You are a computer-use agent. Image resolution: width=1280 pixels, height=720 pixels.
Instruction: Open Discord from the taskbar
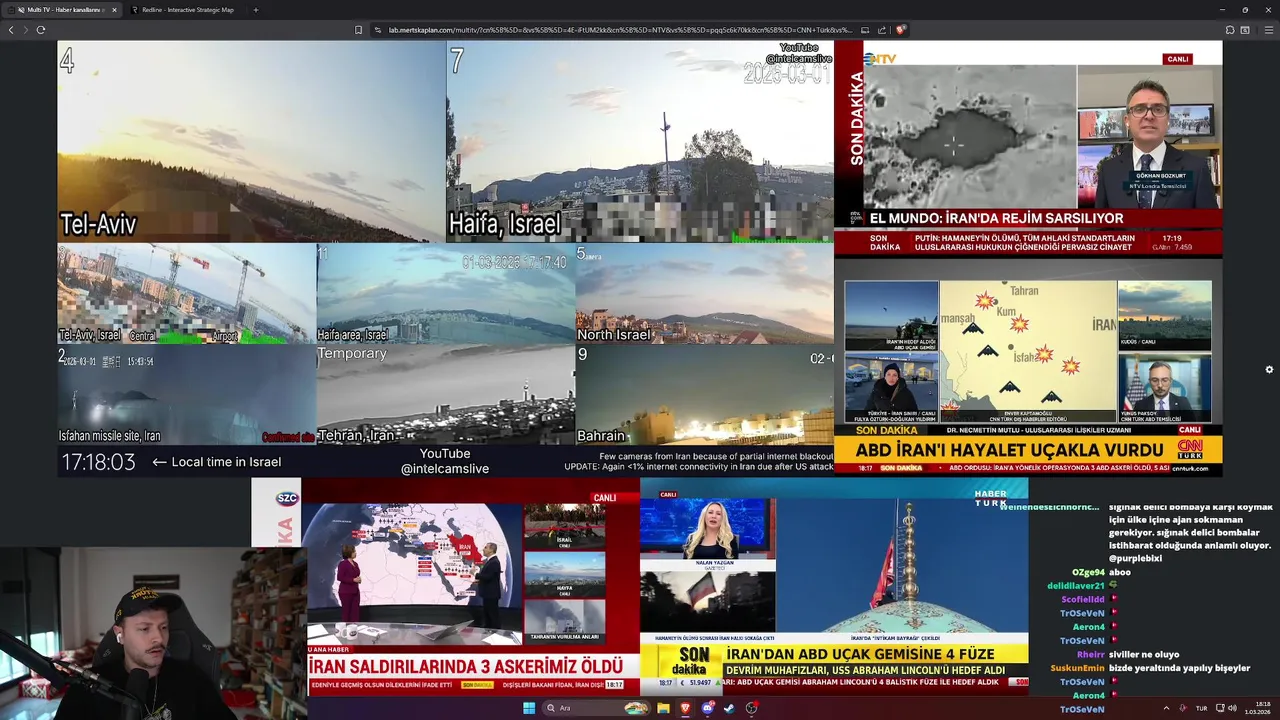pyautogui.click(x=707, y=708)
